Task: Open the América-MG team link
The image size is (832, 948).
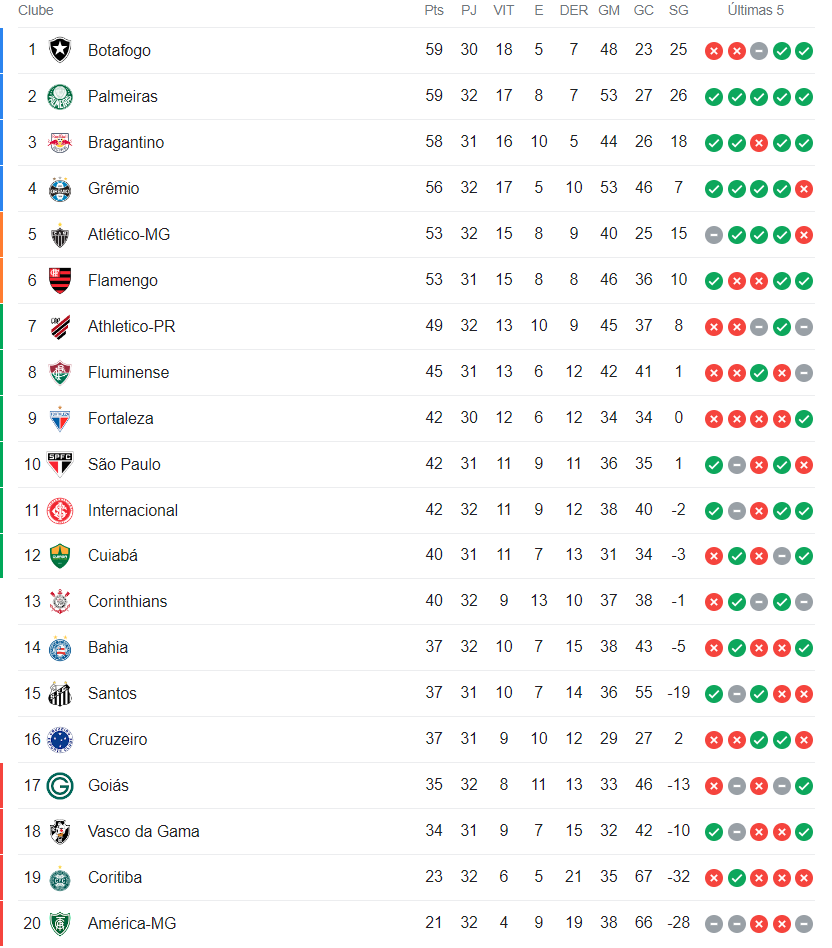Action: tap(132, 923)
